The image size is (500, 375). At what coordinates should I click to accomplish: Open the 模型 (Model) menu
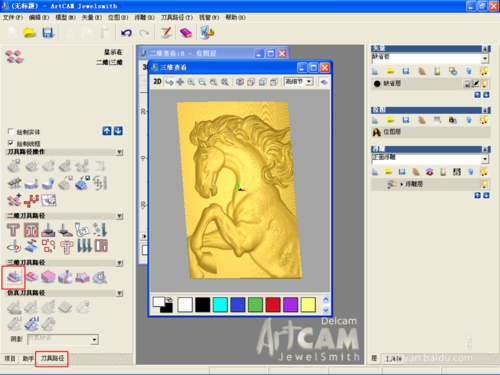point(65,17)
